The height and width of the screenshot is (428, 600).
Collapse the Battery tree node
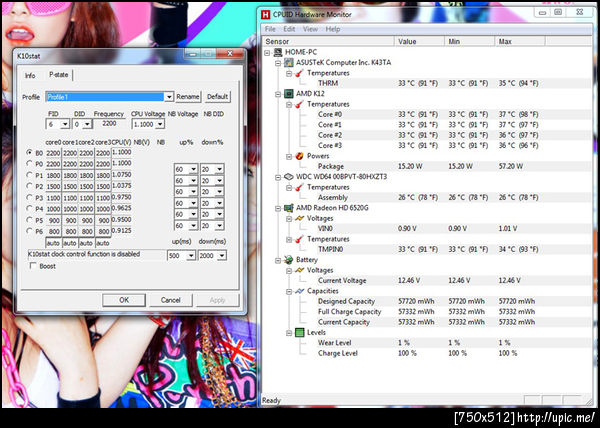(x=278, y=260)
